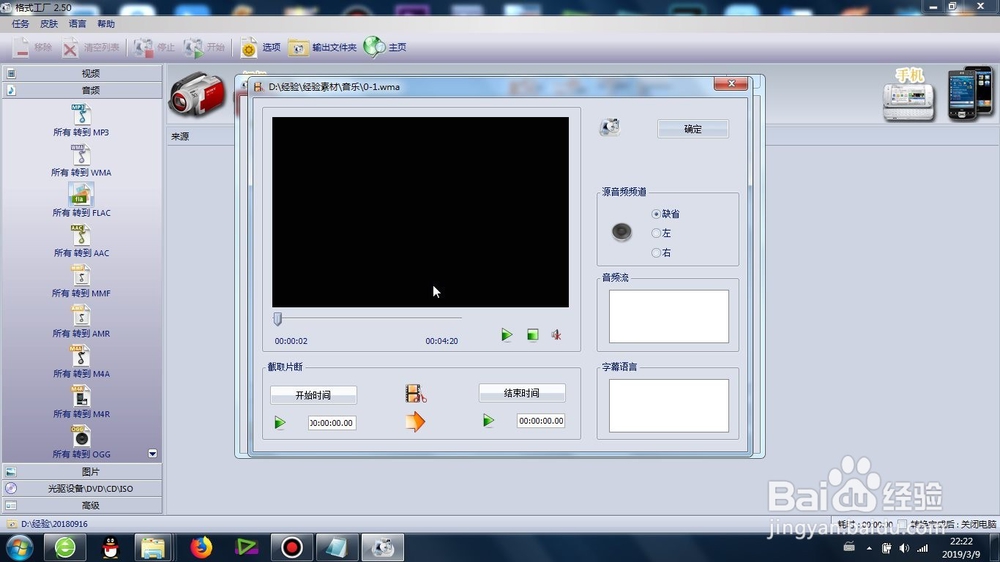Expand the 高级 Advanced category
1000x562 pixels.
[82, 505]
